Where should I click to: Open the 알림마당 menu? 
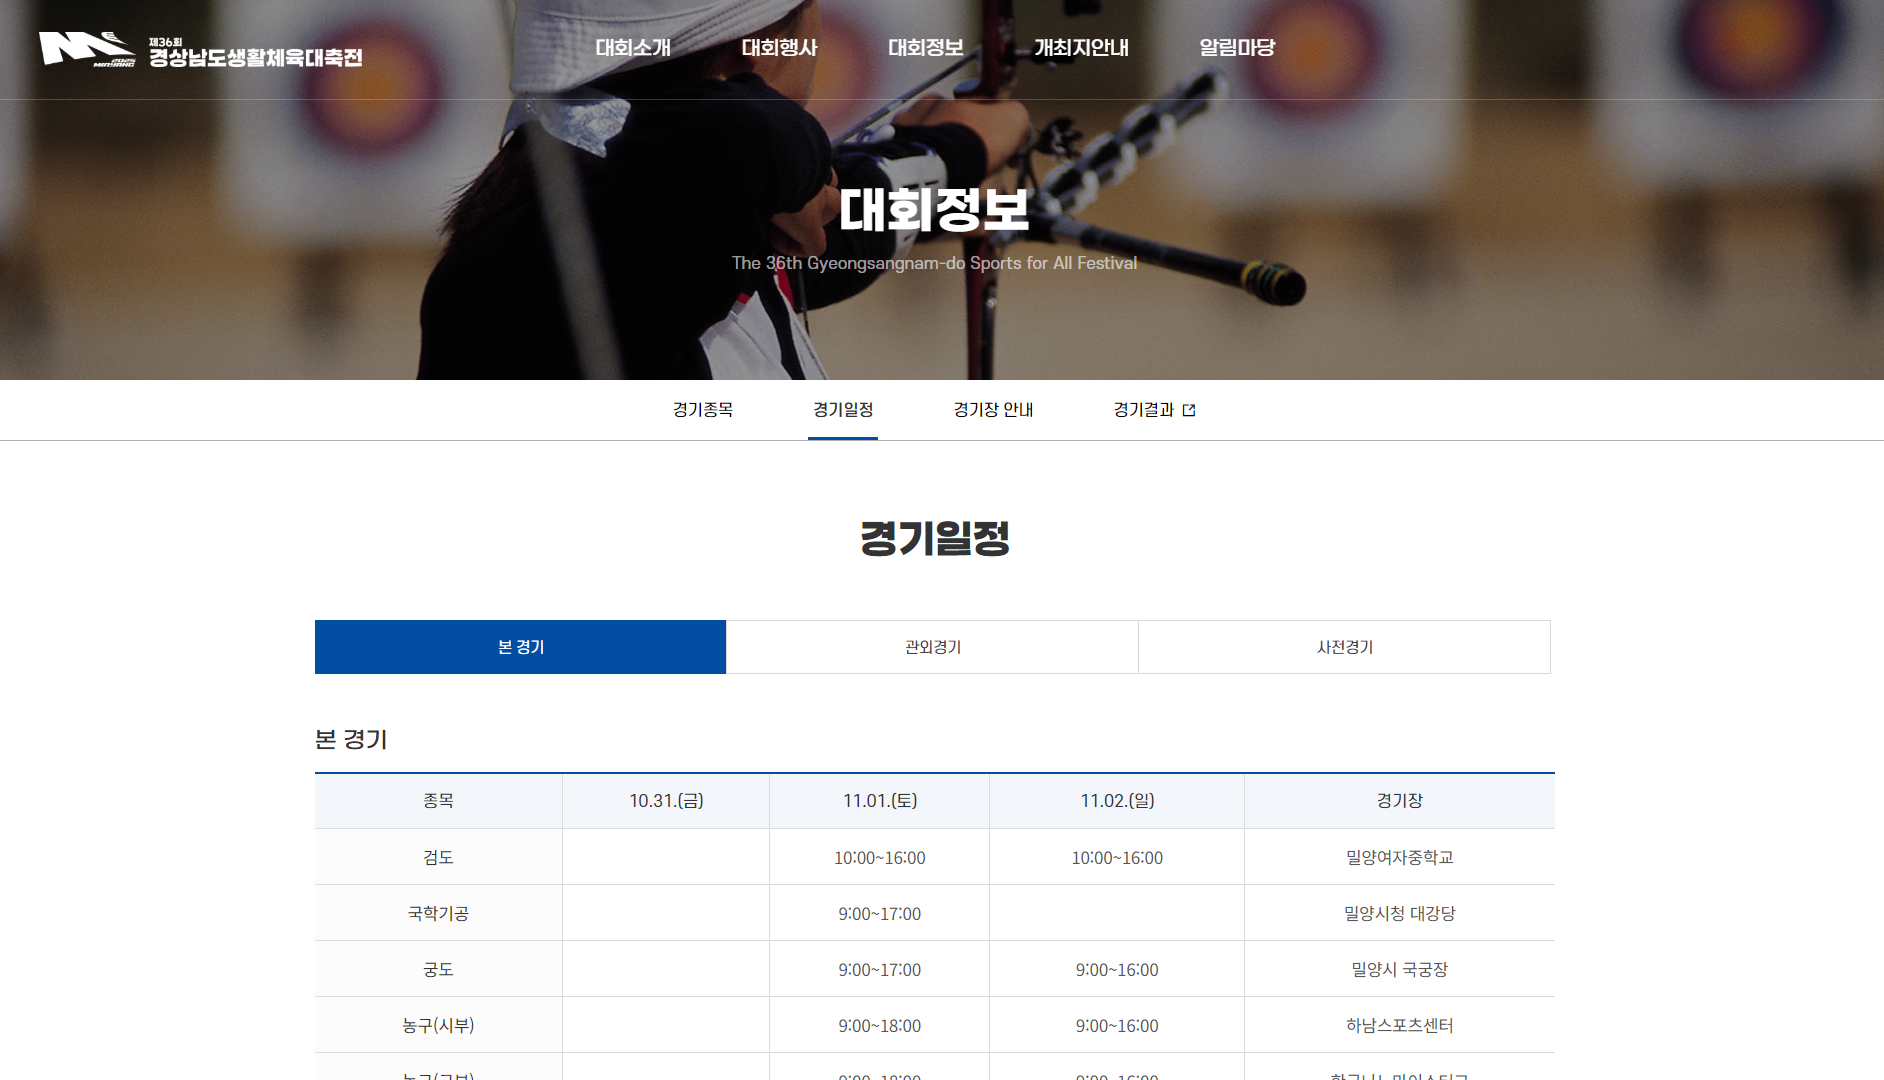pyautogui.click(x=1237, y=48)
